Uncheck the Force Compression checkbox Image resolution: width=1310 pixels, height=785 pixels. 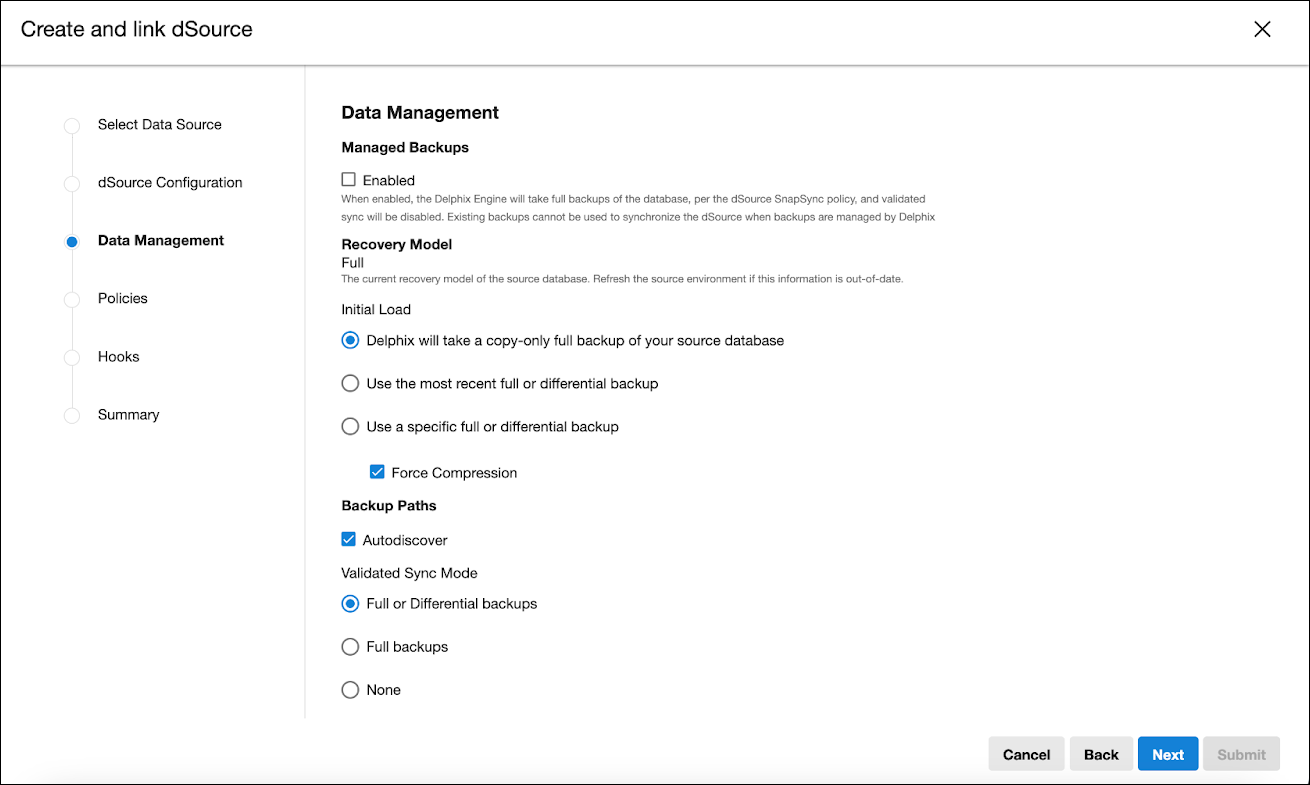point(377,472)
